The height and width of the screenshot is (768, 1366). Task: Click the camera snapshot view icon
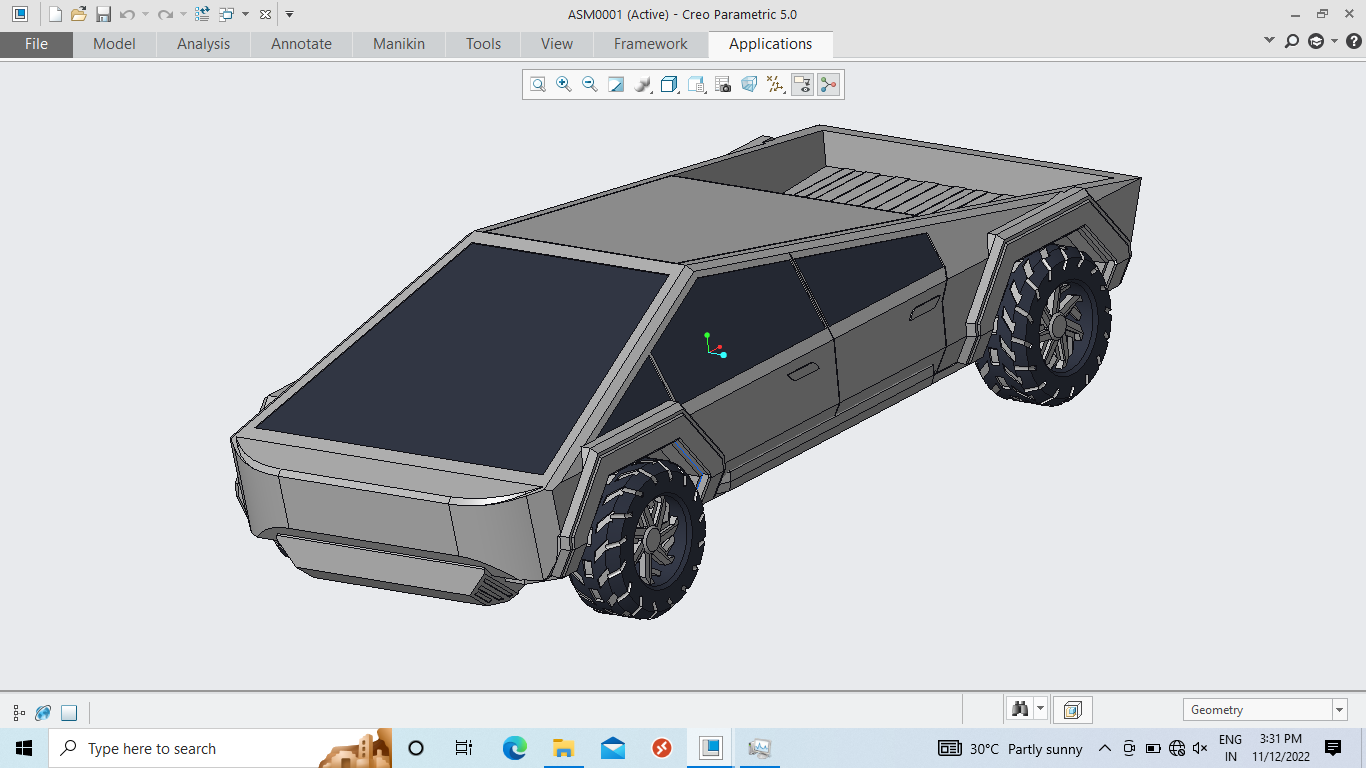click(723, 85)
